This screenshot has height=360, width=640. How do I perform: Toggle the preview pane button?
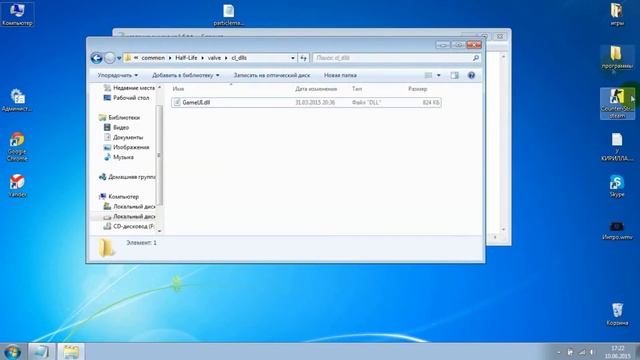454,75
